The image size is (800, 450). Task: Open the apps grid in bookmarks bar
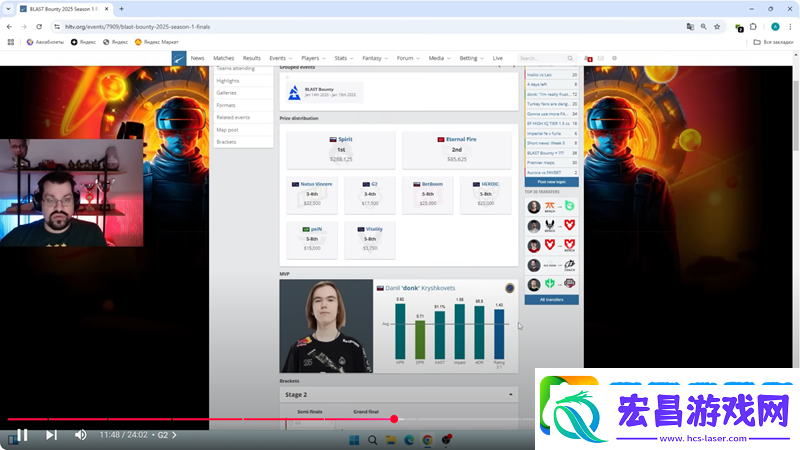[10, 42]
